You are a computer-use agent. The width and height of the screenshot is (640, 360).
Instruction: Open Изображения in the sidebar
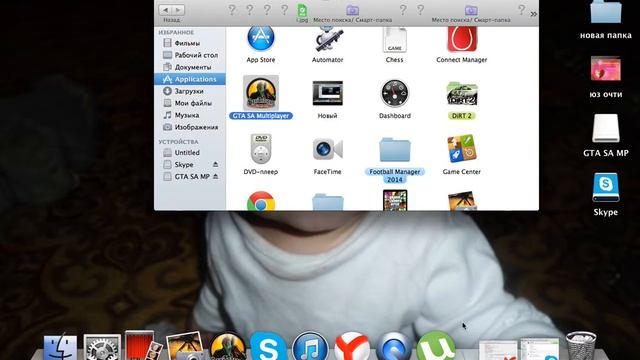(190, 127)
